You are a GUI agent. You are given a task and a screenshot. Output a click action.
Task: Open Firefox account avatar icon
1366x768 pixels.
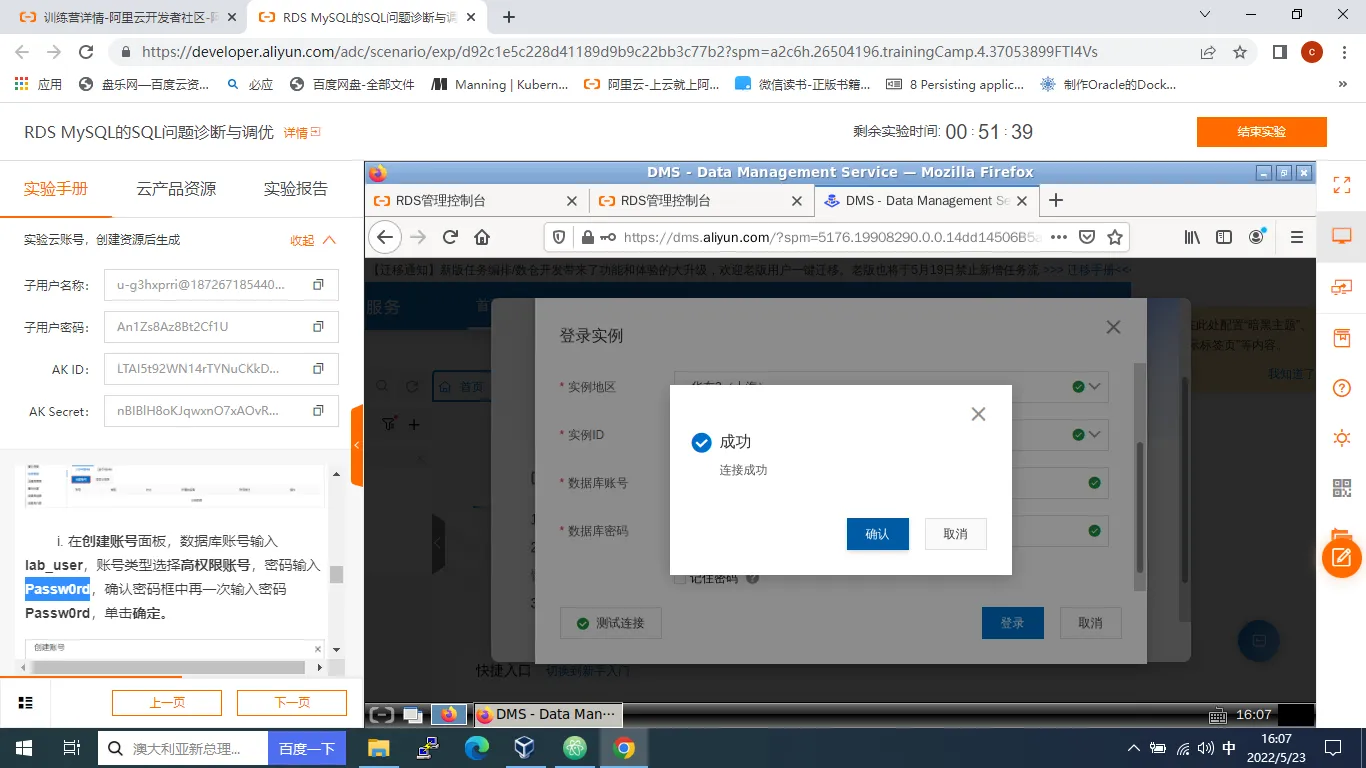[x=1257, y=237]
